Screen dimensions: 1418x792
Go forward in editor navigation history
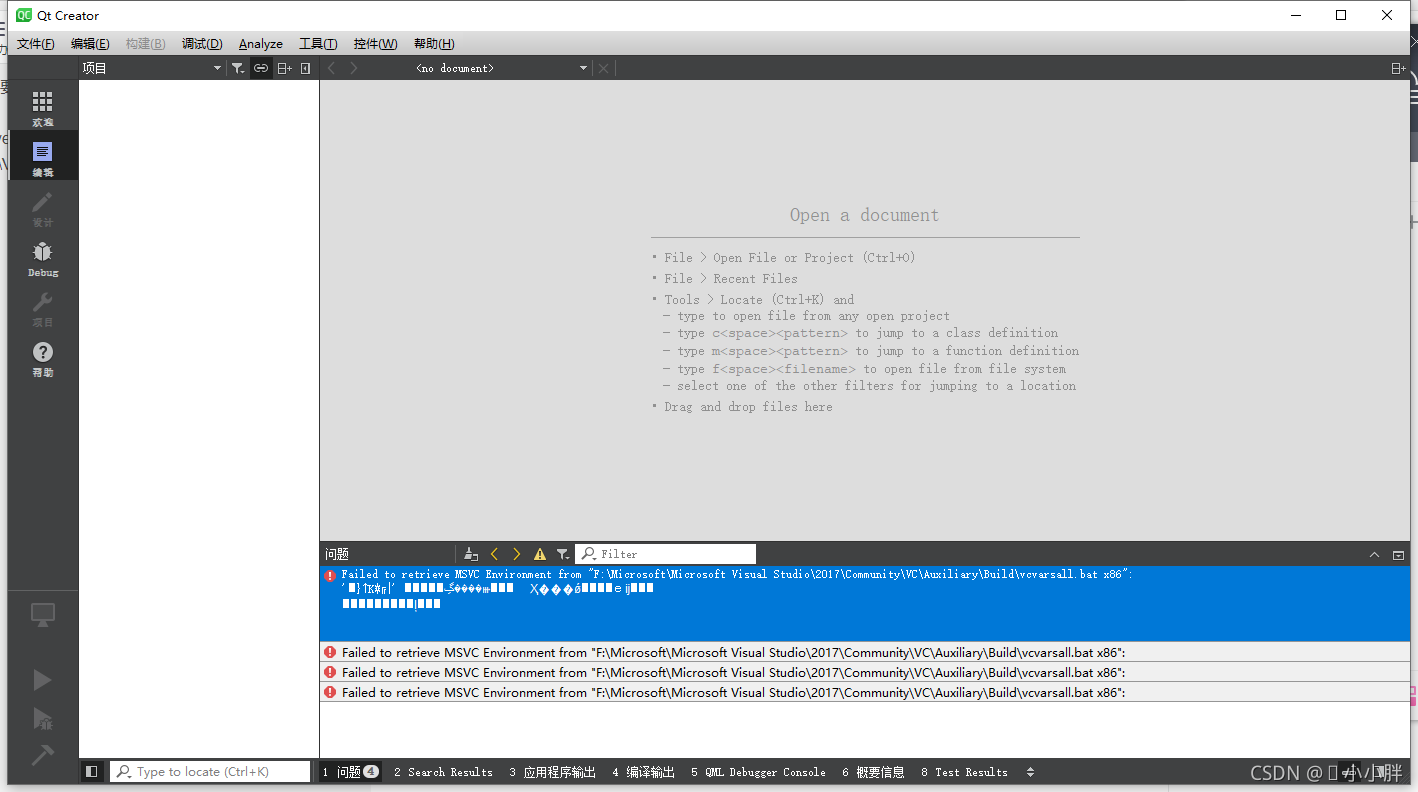tap(353, 68)
